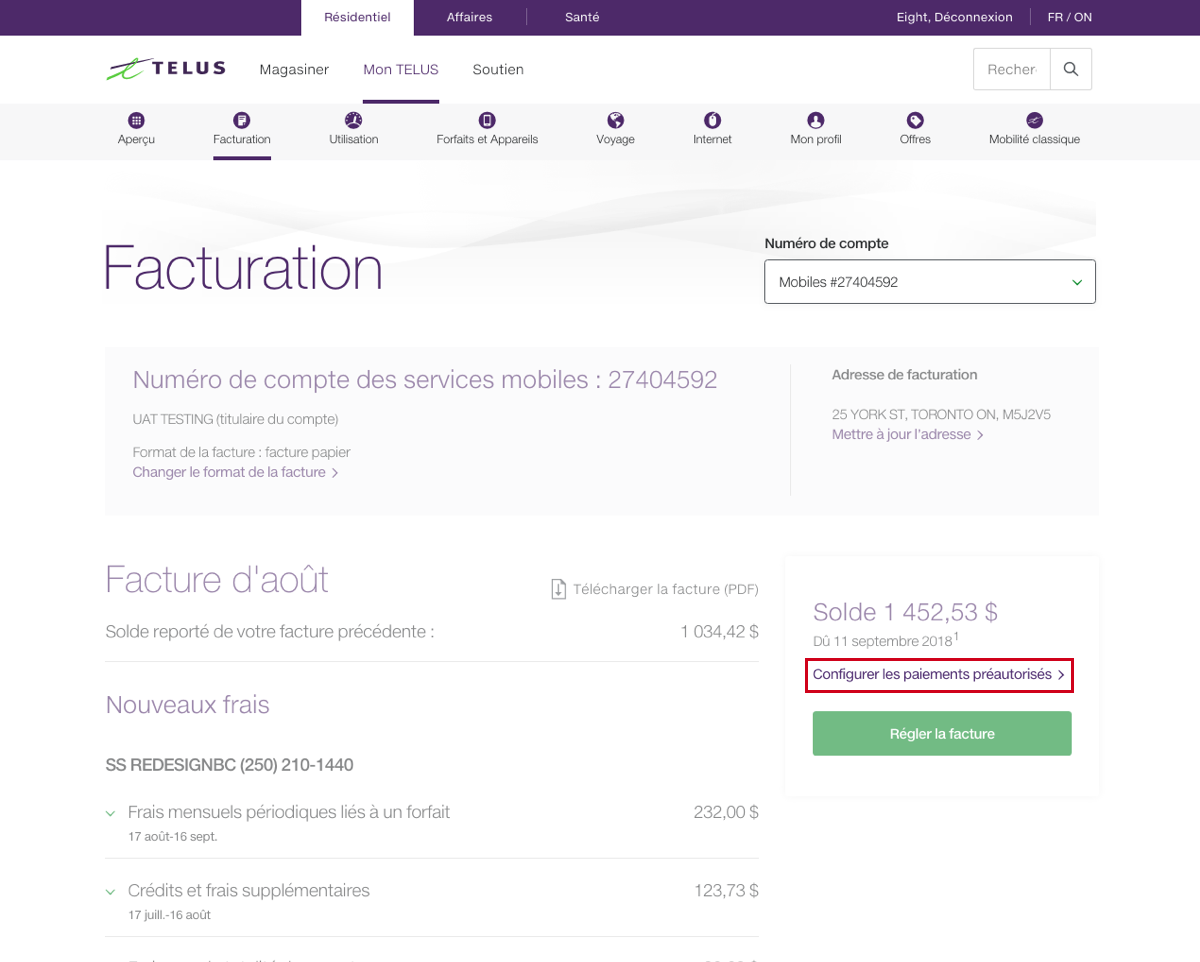
Task: Select the Facturation bill icon
Action: [x=242, y=120]
